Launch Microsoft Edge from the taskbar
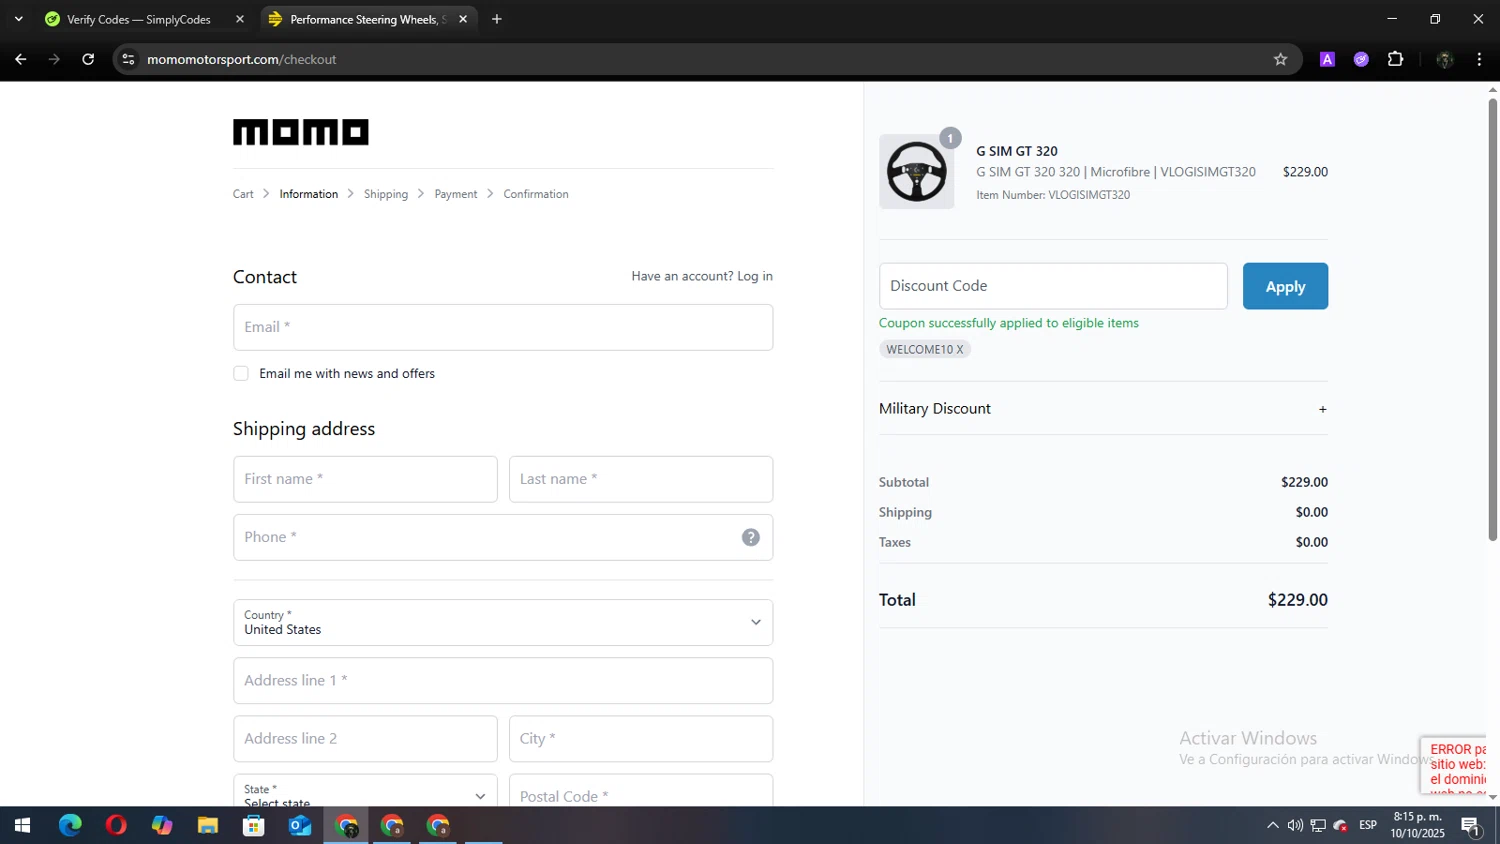Screen dimensions: 1500x844 [70, 825]
